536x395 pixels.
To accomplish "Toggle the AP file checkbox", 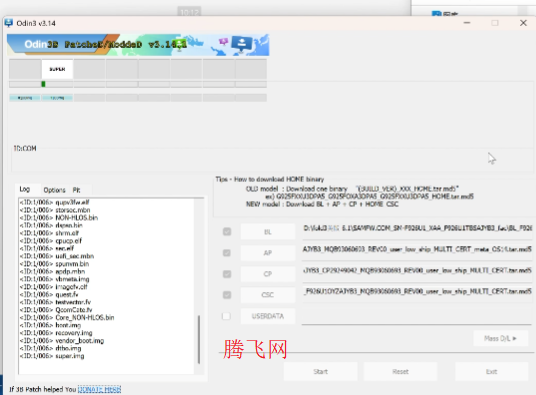I will (227, 253).
